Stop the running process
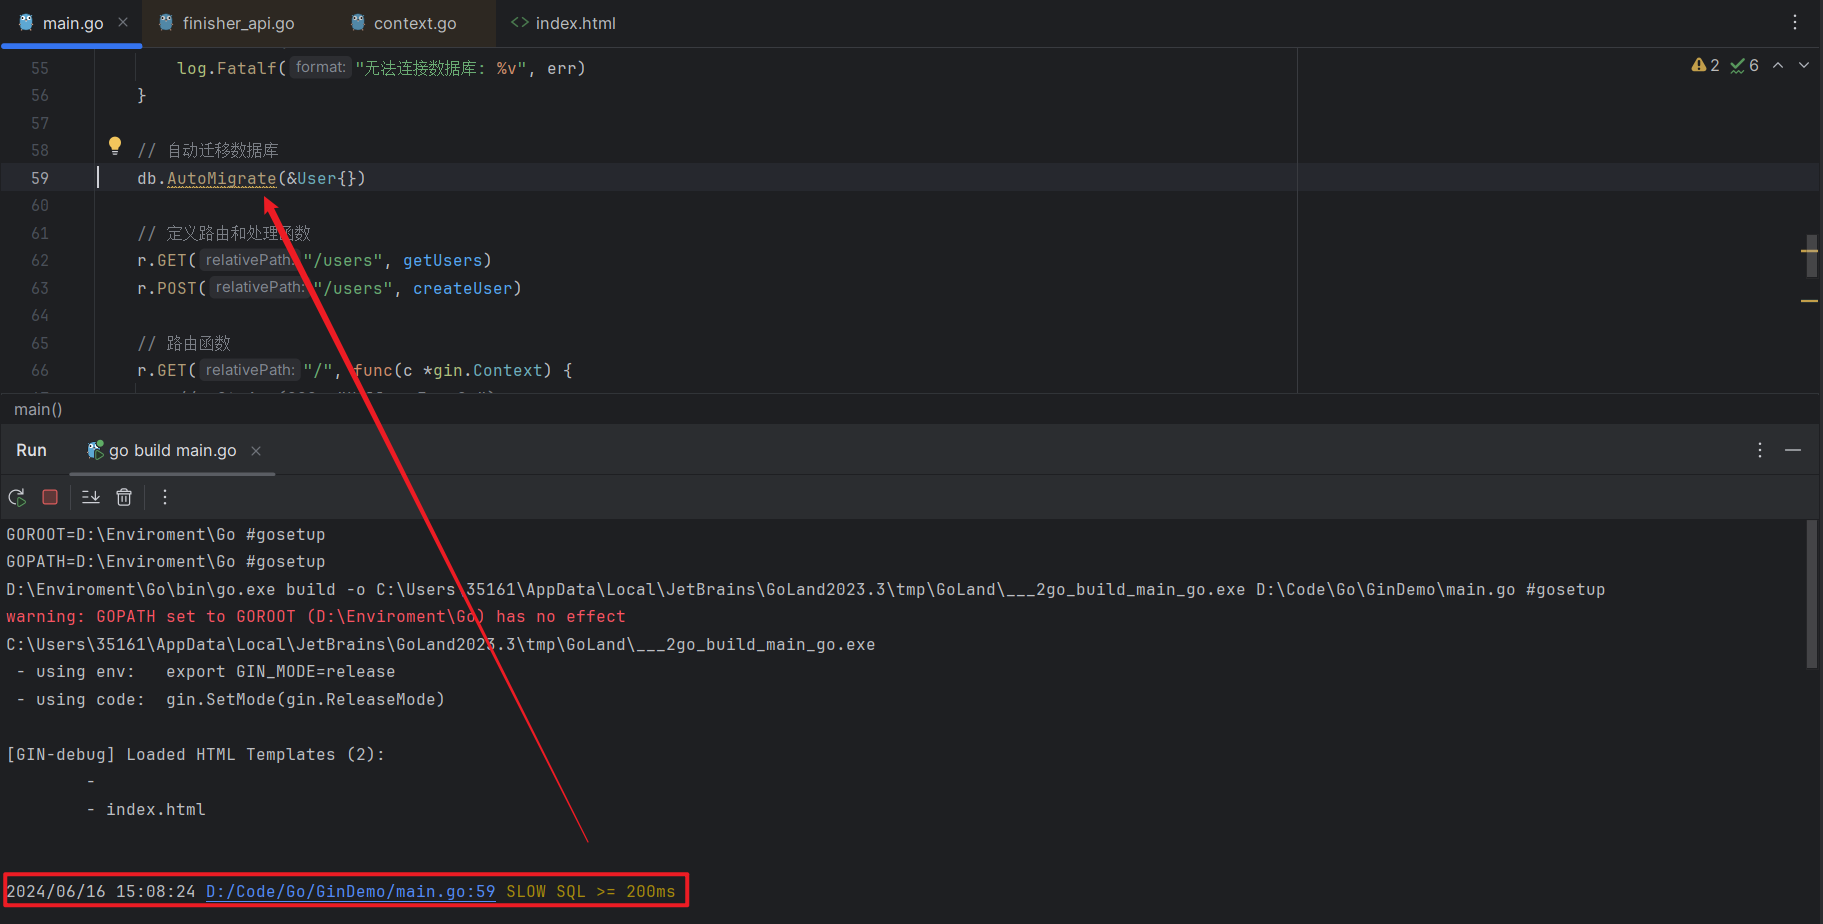This screenshot has width=1823, height=924. [x=50, y=497]
